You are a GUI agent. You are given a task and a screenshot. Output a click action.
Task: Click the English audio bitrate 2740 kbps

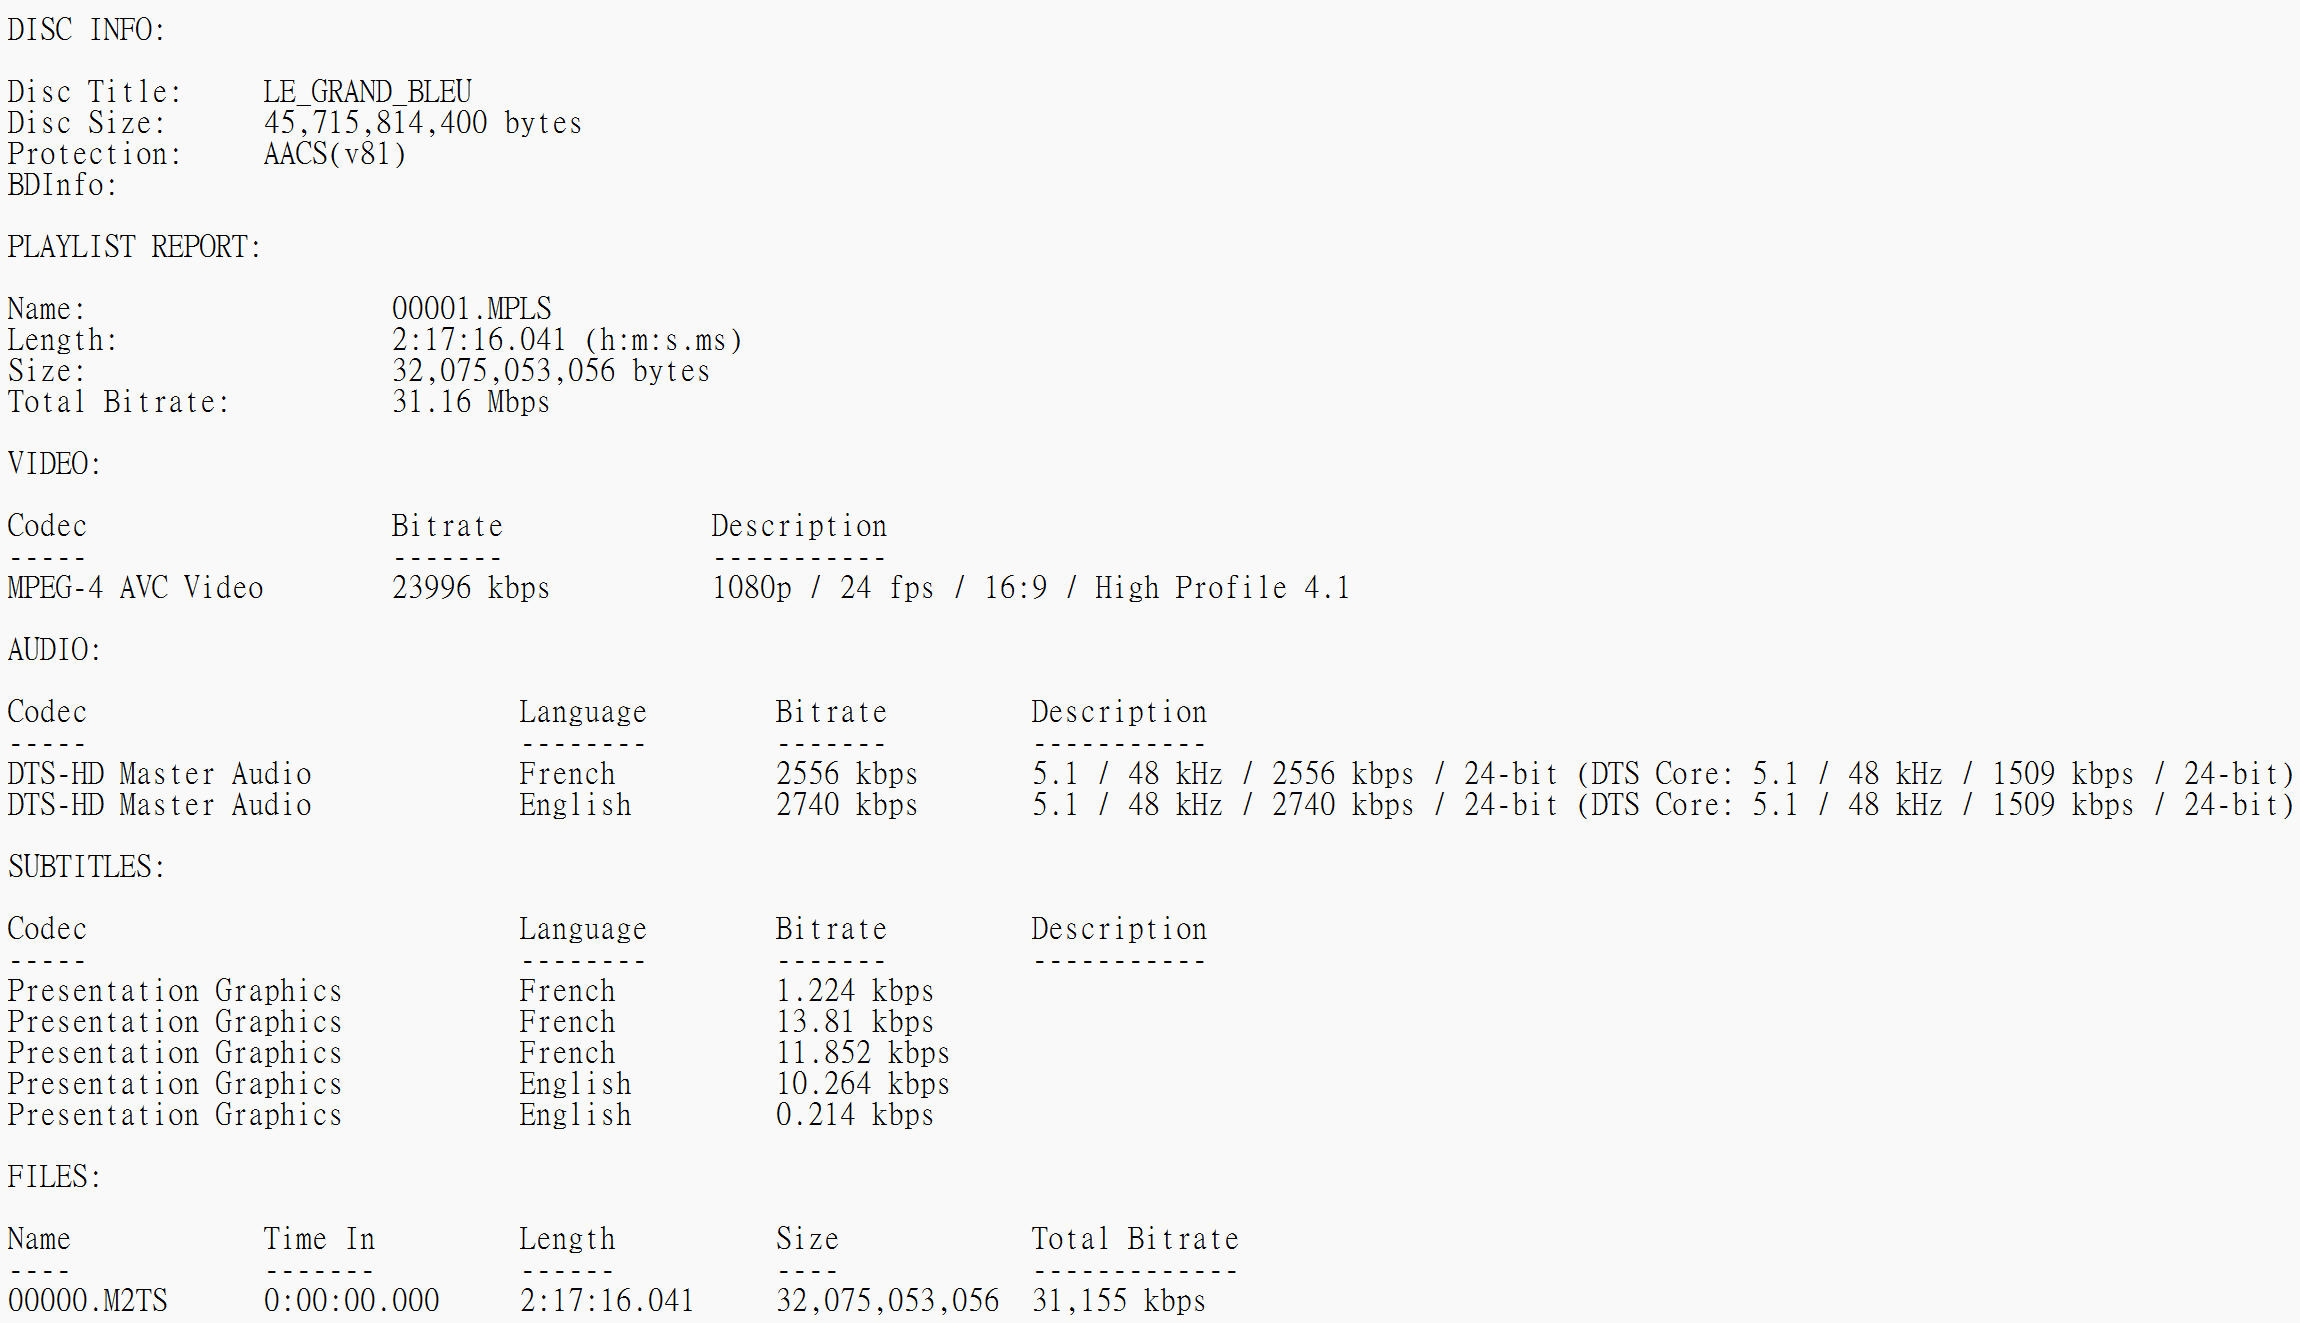[846, 805]
